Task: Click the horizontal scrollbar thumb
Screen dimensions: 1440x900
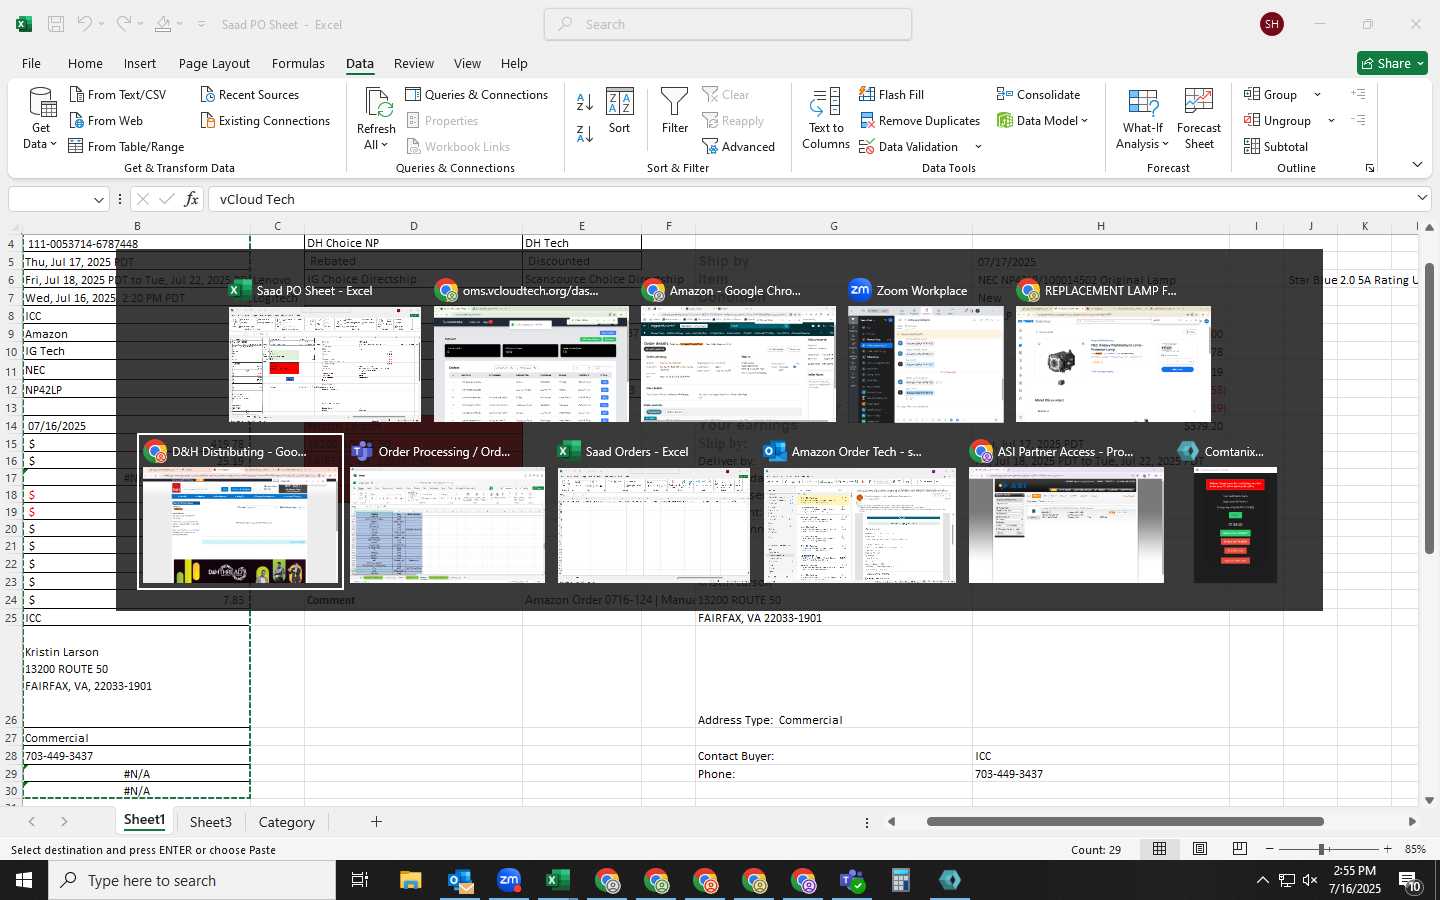Action: coord(1125,822)
